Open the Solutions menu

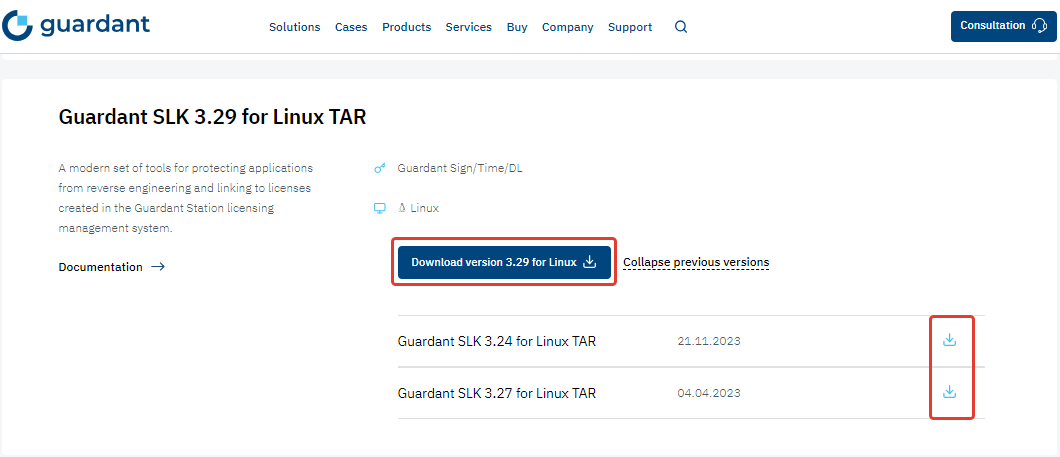294,27
